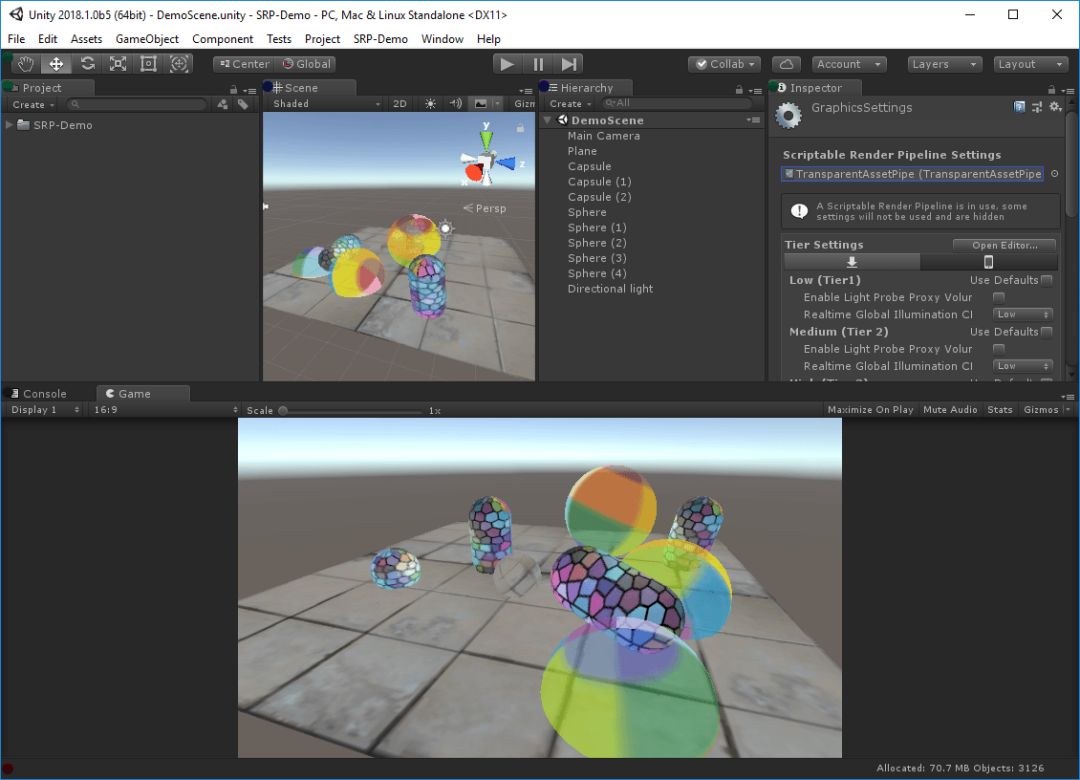Open the Component menu
The image size is (1080, 780).
pyautogui.click(x=222, y=39)
